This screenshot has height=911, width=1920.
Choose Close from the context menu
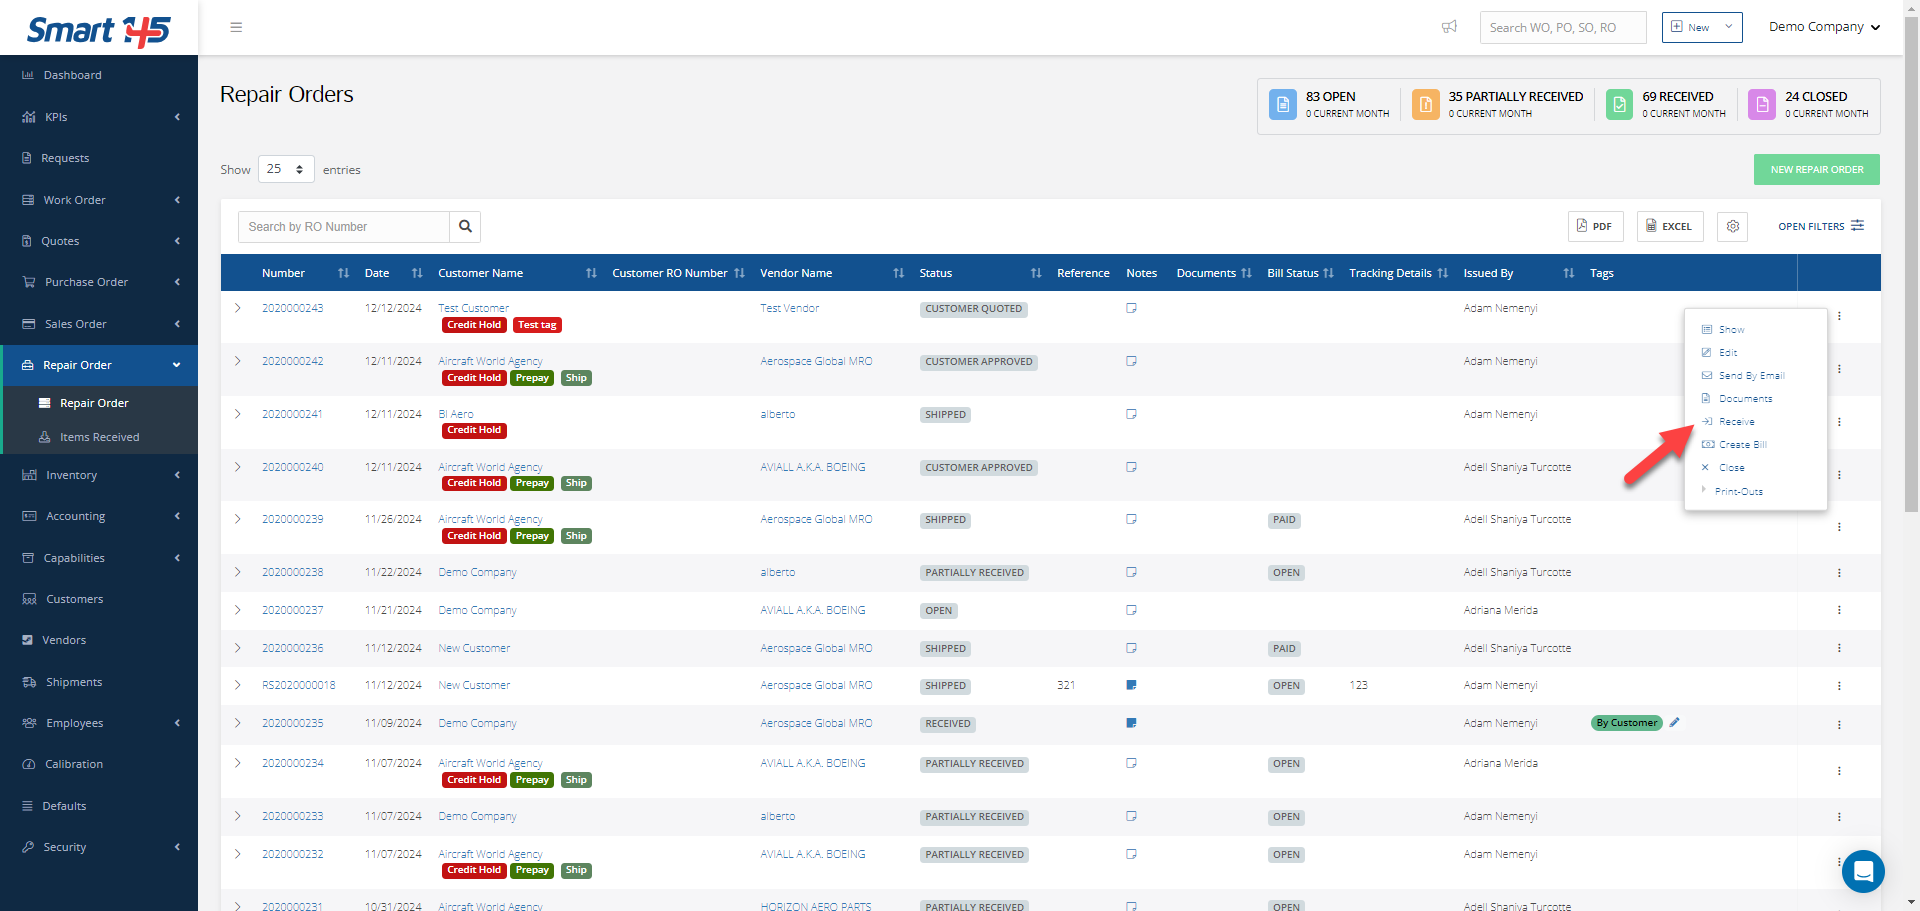1731,468
